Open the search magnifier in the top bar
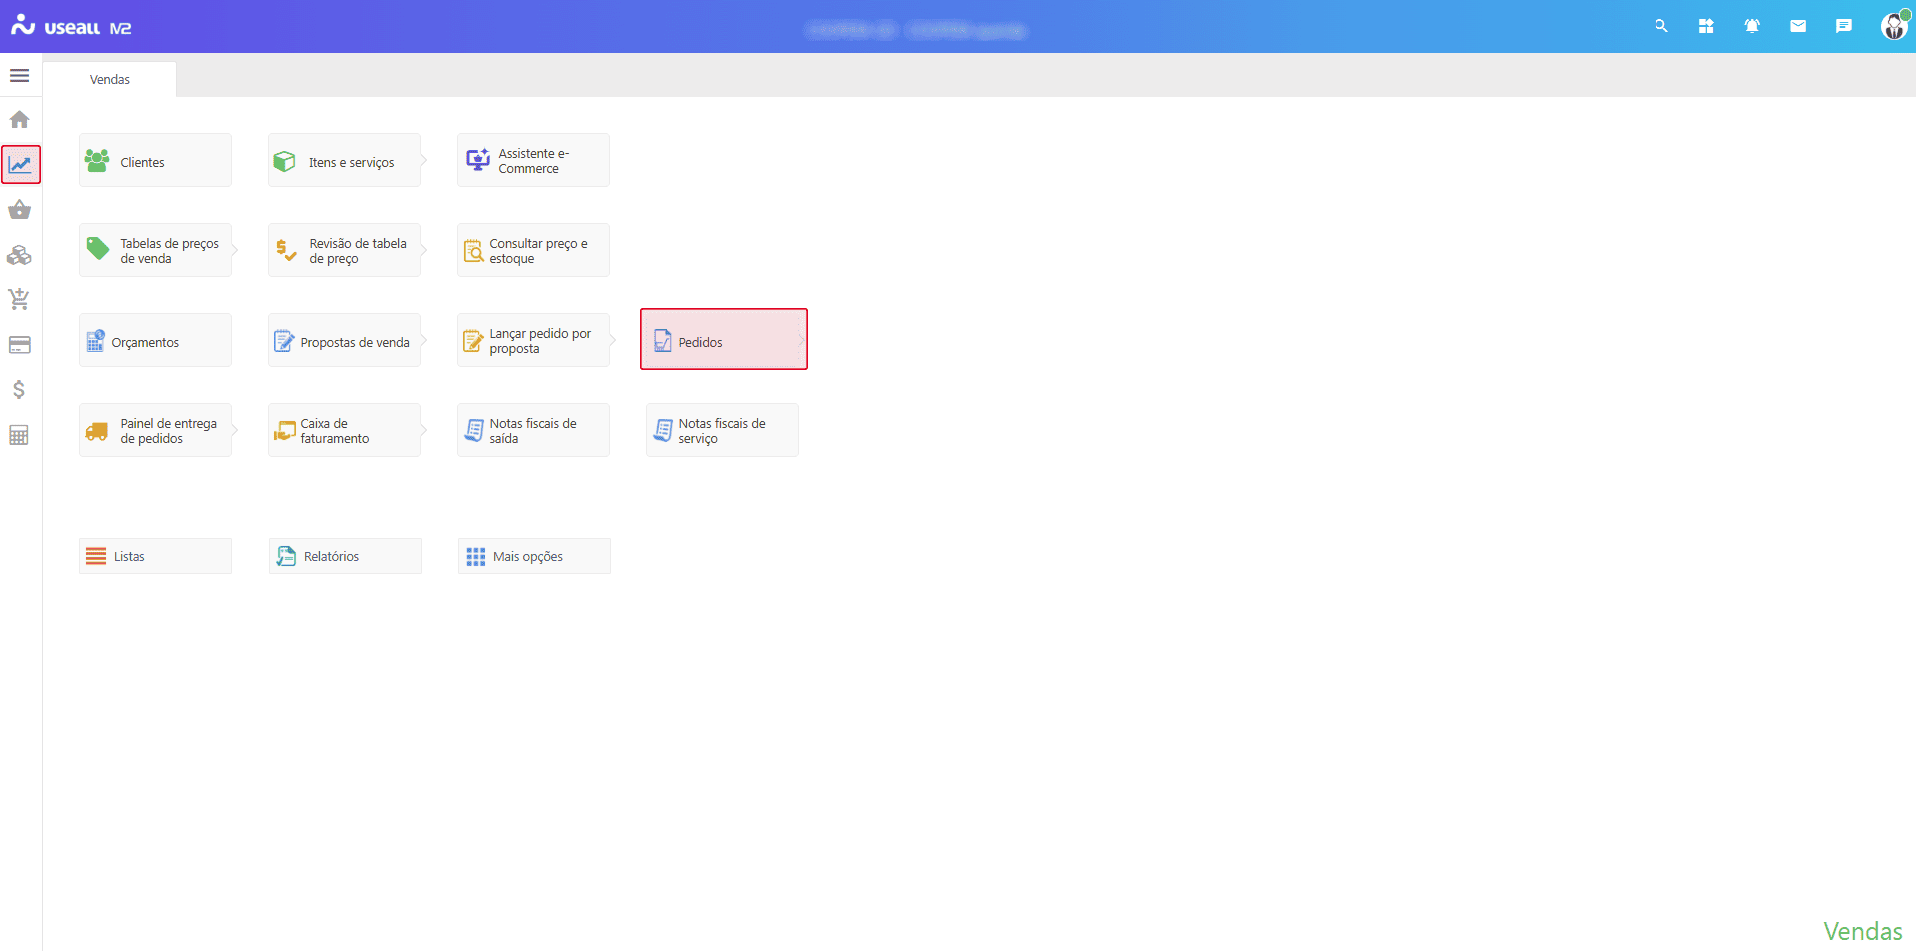 pyautogui.click(x=1661, y=27)
